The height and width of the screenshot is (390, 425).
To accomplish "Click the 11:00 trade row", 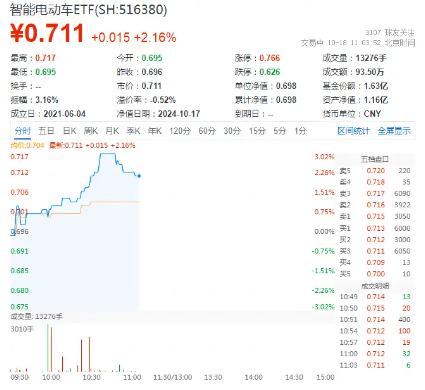I will tap(375, 354).
